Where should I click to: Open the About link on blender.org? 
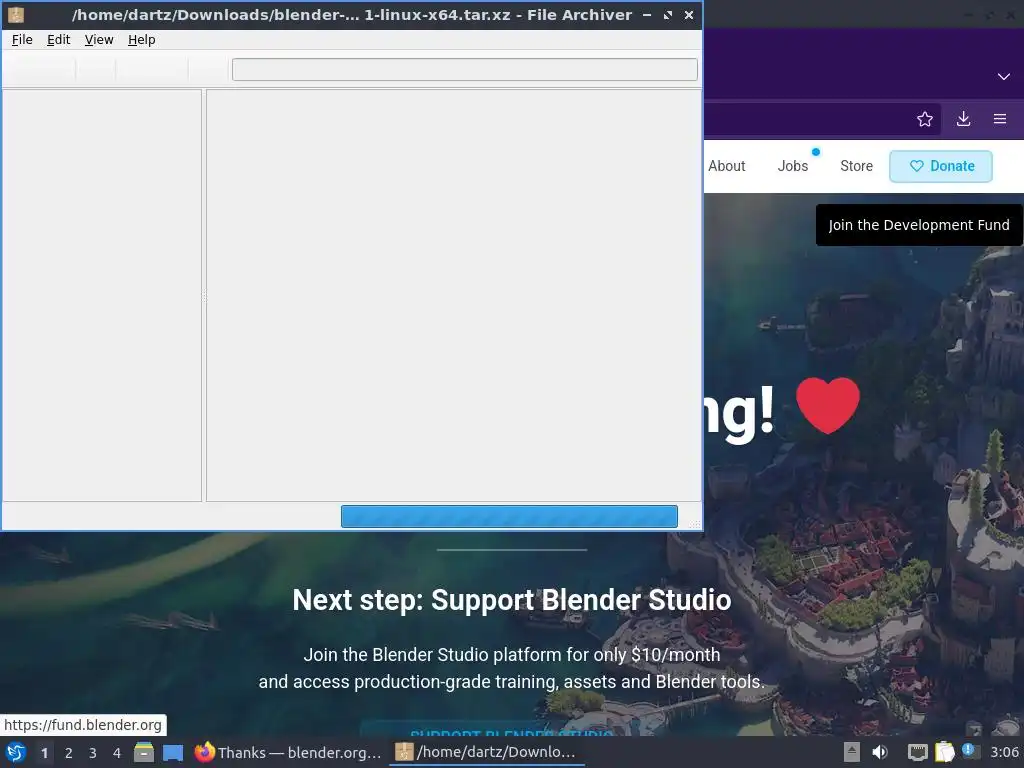(726, 166)
